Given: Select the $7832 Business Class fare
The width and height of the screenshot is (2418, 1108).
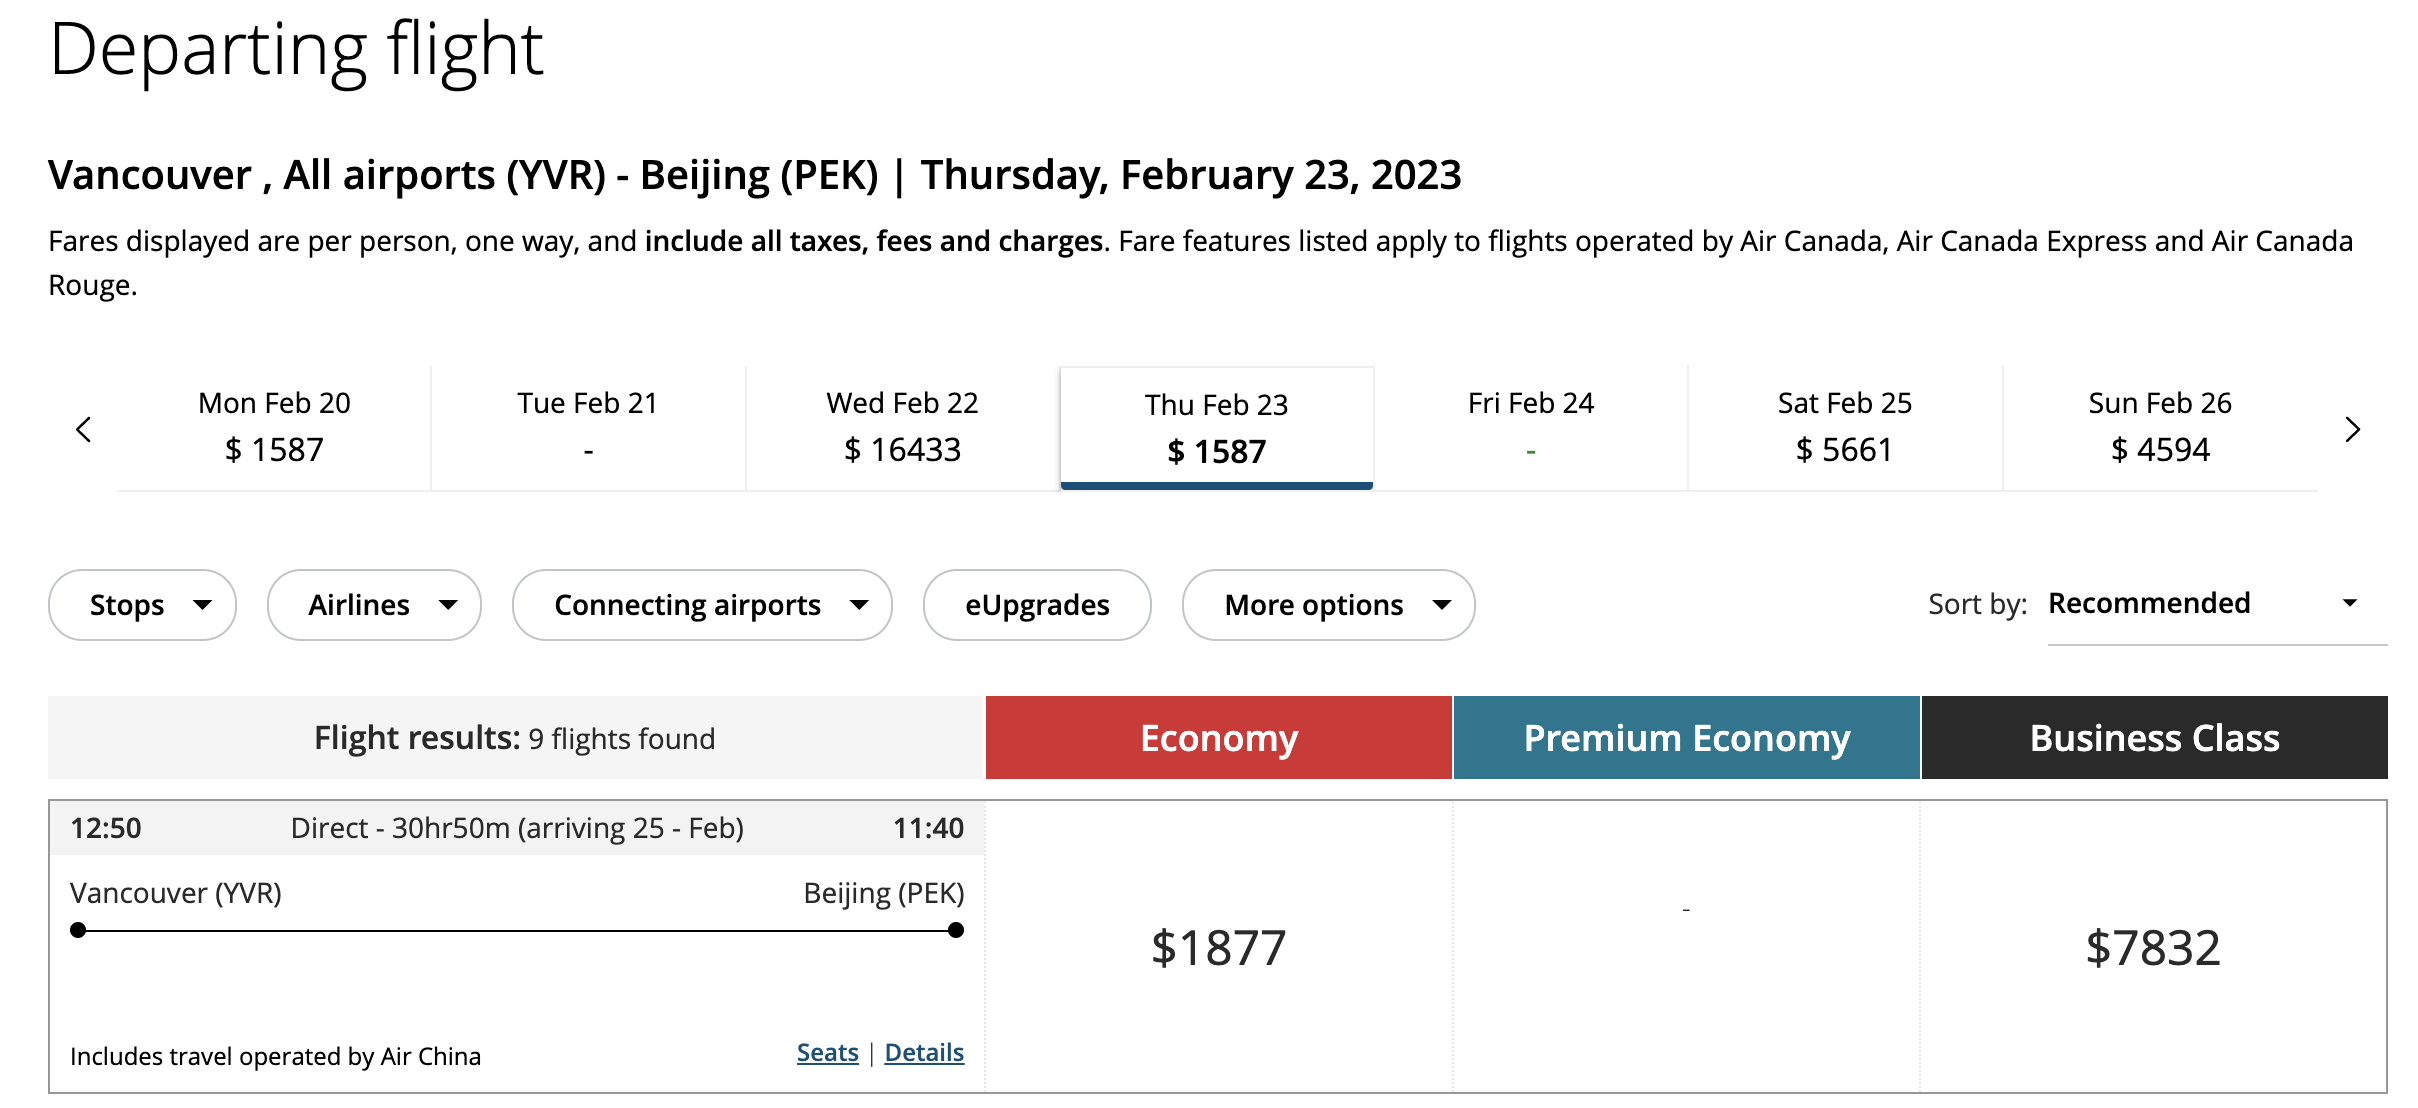Looking at the screenshot, I should (x=2153, y=947).
